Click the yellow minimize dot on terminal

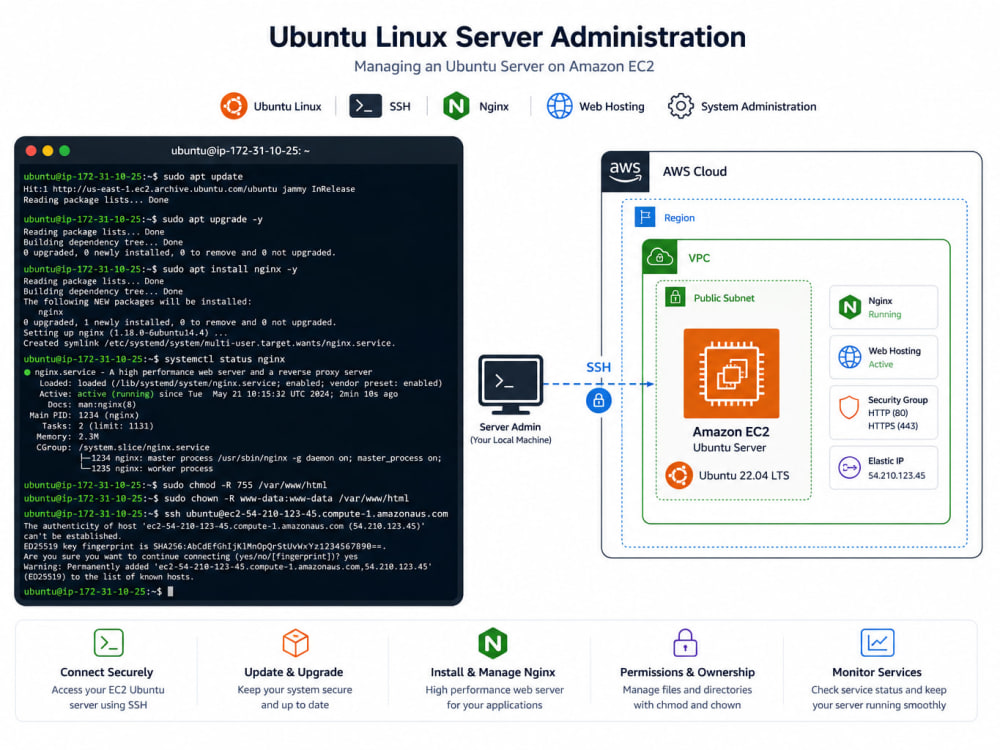click(x=48, y=151)
